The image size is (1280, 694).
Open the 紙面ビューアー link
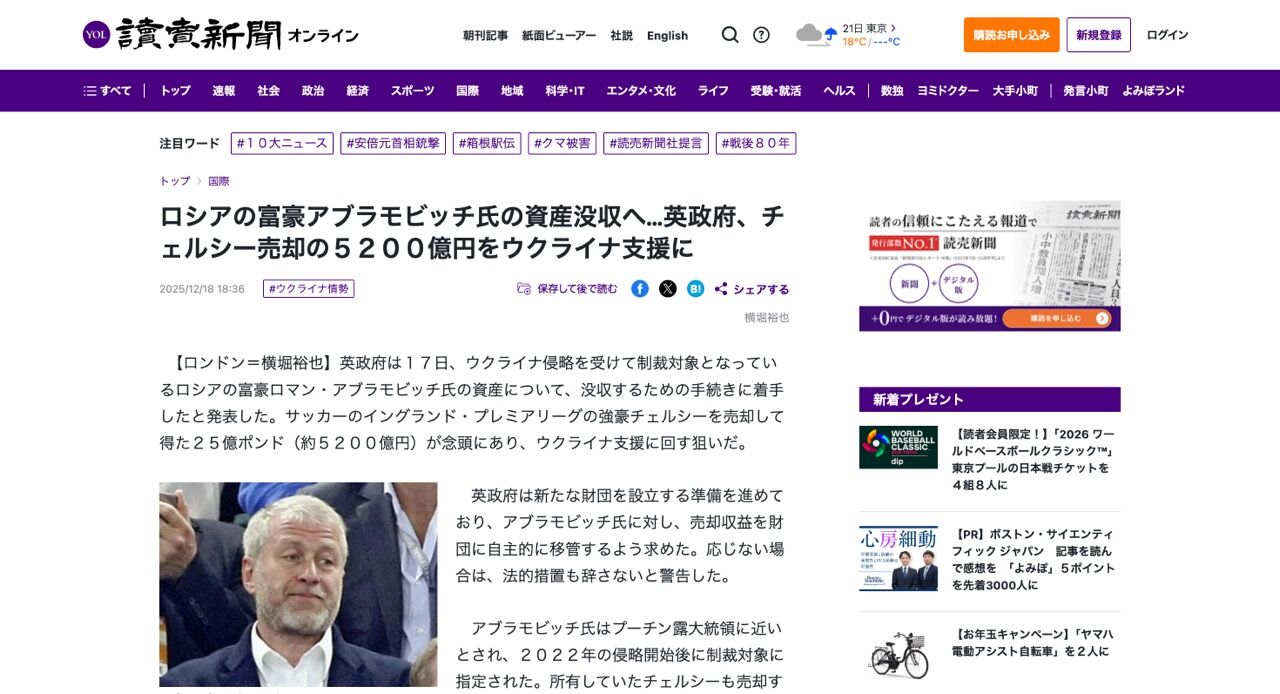point(559,35)
